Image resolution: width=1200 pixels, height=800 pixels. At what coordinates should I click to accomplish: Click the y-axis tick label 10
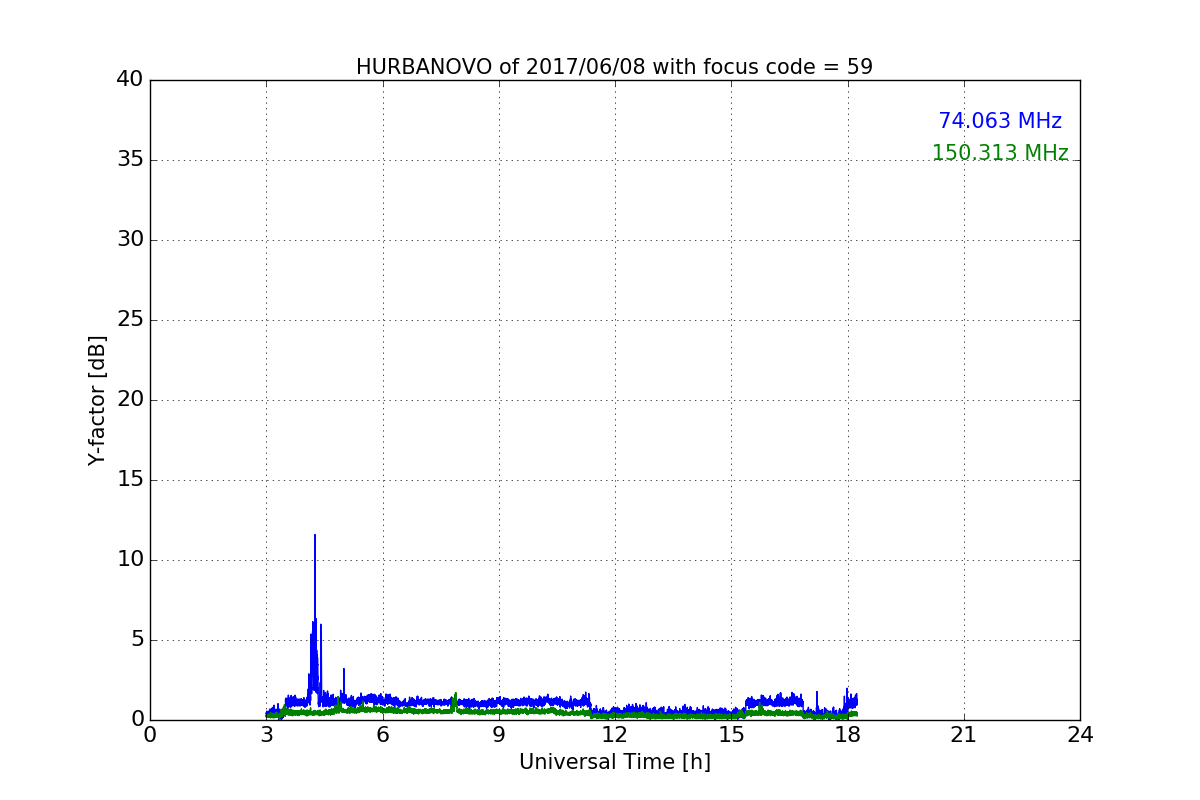pyautogui.click(x=130, y=560)
